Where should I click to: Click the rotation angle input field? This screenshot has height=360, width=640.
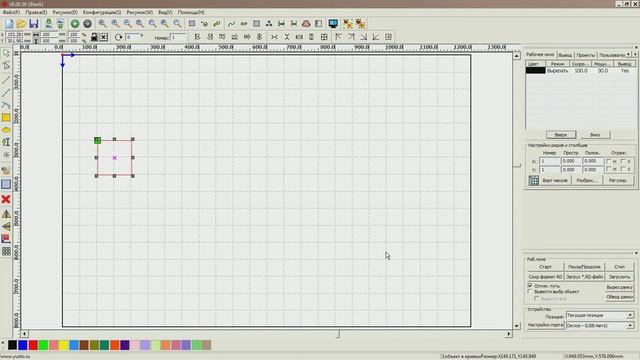(x=132, y=37)
